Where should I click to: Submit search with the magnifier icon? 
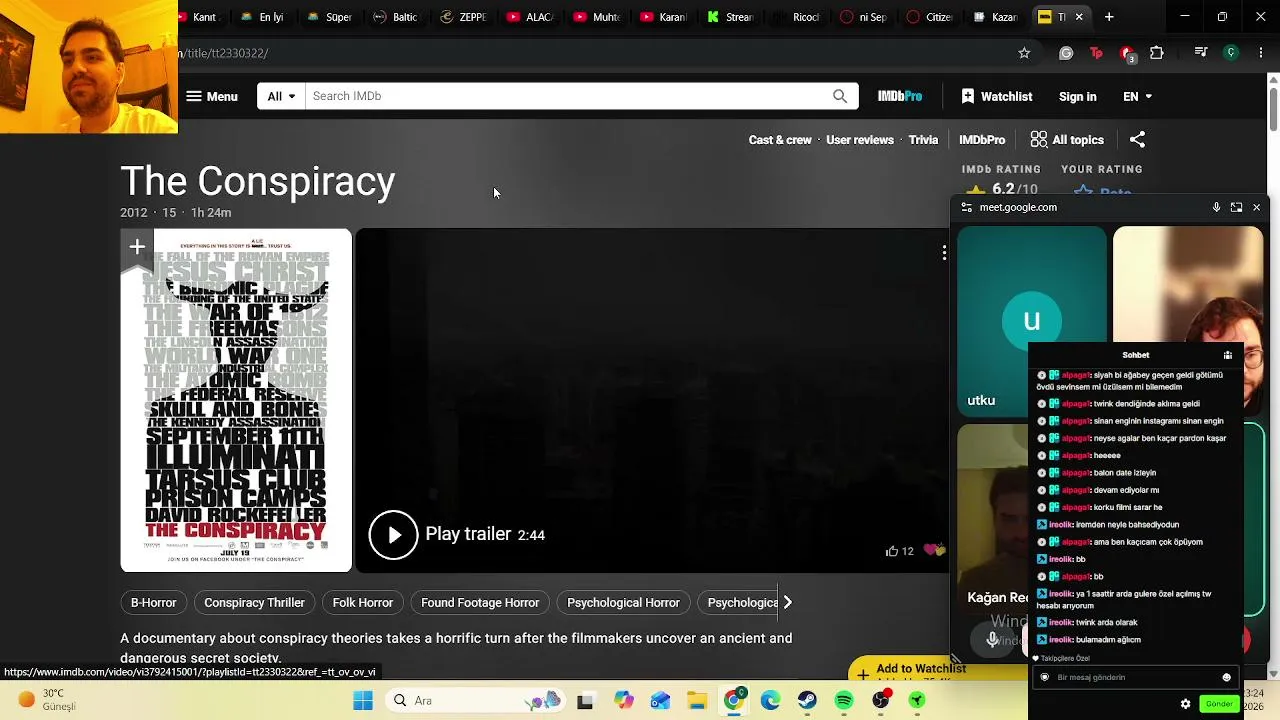coord(840,96)
